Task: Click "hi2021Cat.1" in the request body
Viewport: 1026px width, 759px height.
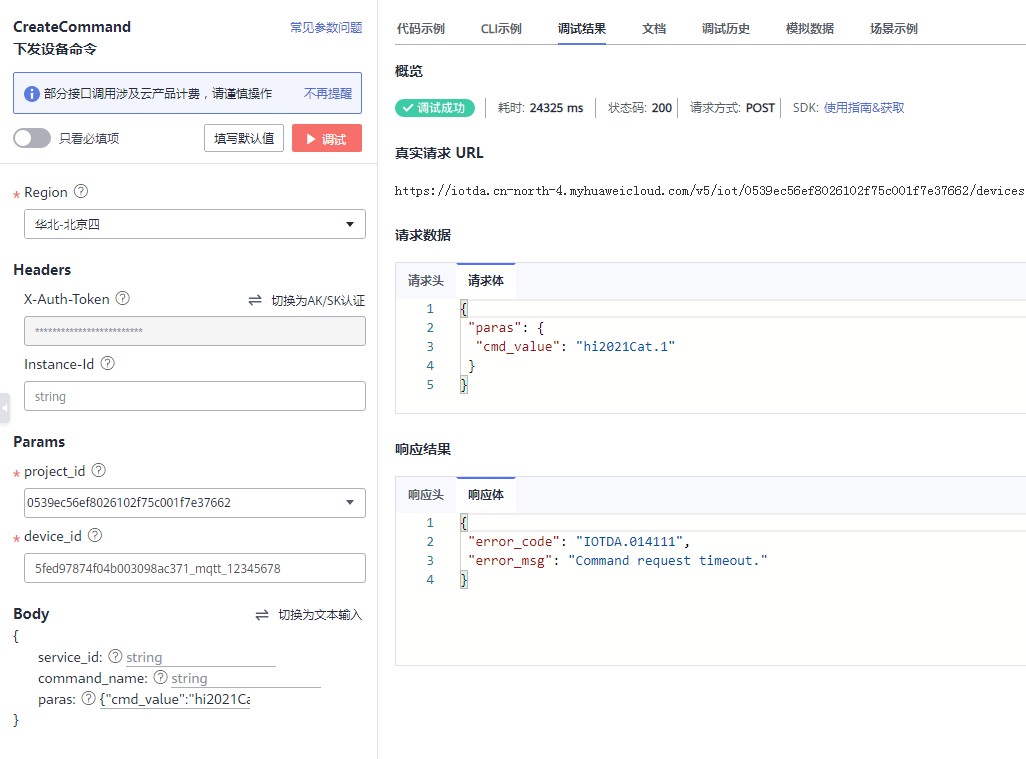Action: pos(625,347)
